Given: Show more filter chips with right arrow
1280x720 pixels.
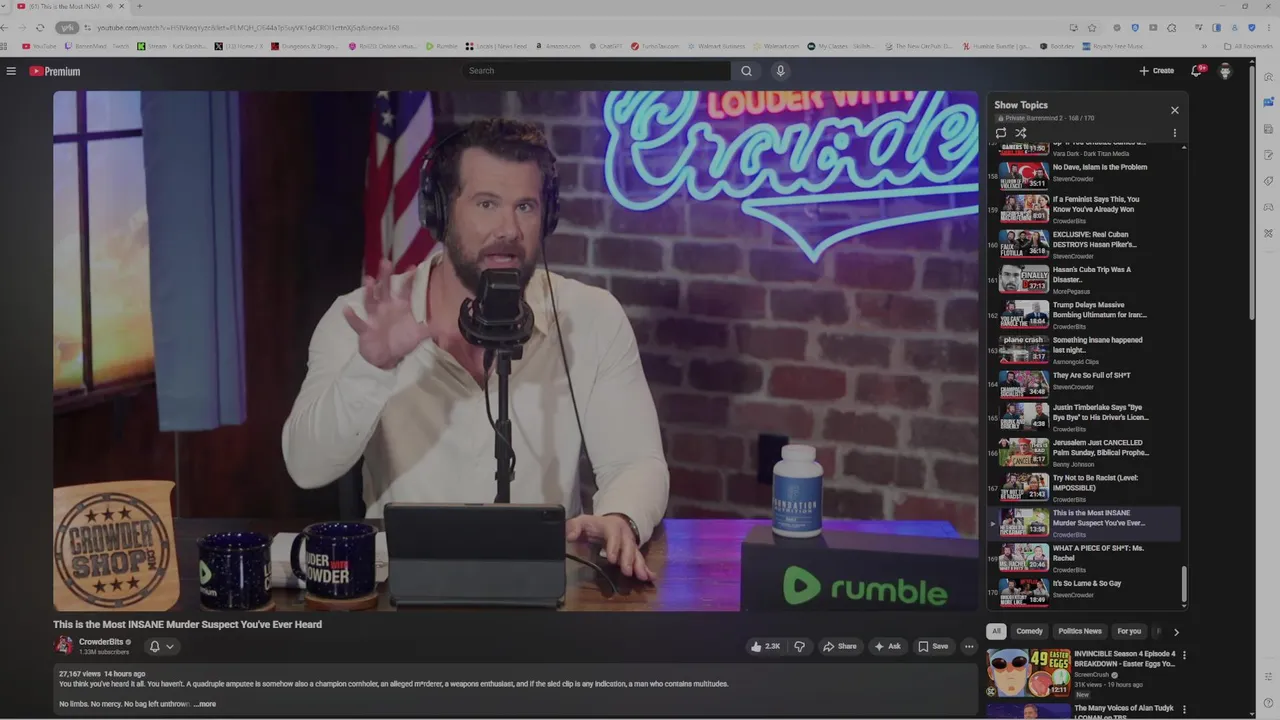Looking at the screenshot, I should tap(1176, 632).
